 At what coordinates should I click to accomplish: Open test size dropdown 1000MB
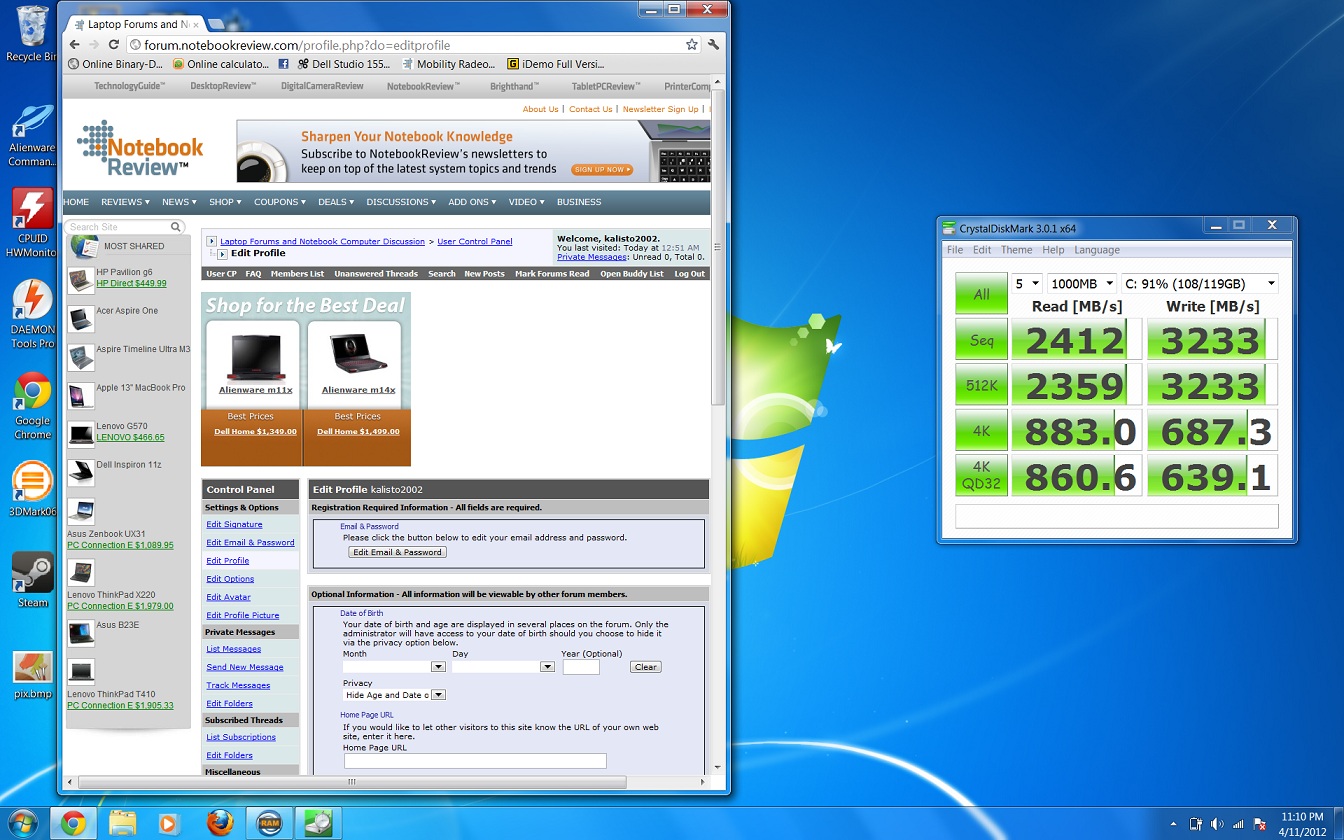pyautogui.click(x=1081, y=284)
